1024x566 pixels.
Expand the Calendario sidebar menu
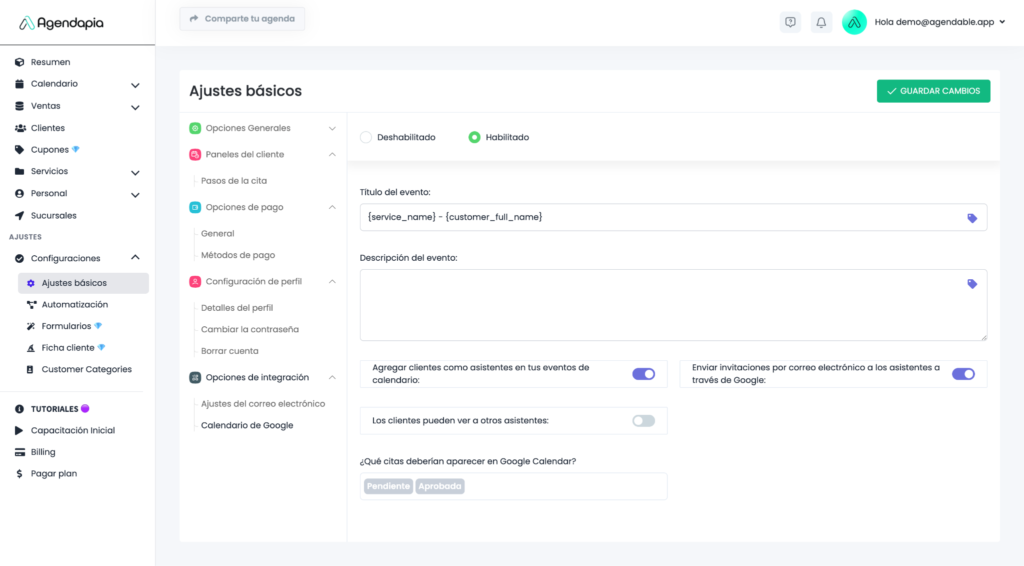[135, 84]
